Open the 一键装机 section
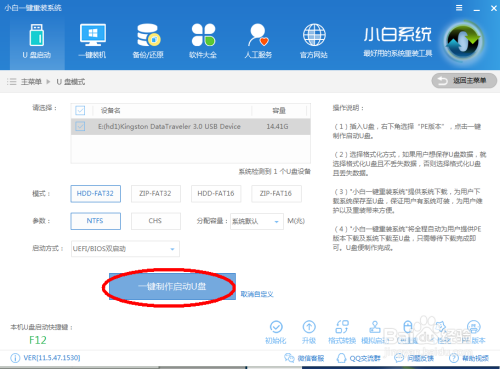This screenshot has height=369, width=500. coord(92,42)
